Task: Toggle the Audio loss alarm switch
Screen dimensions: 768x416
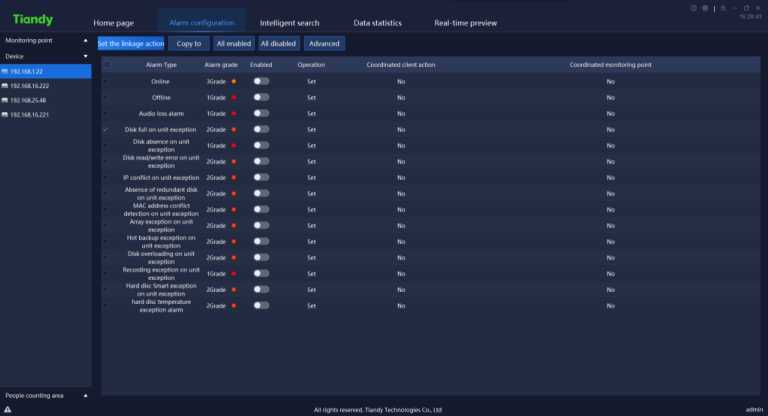Action: [x=261, y=113]
